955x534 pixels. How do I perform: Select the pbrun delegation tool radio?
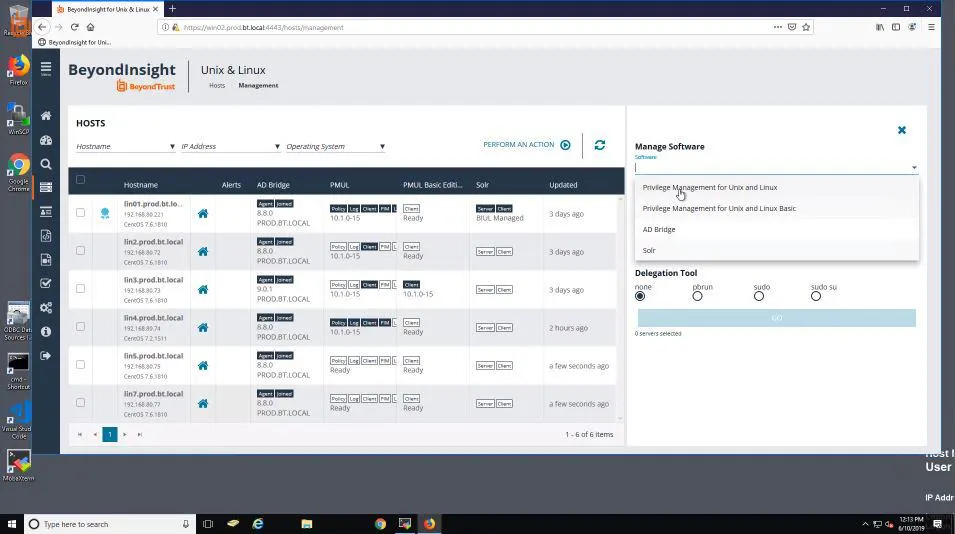click(x=697, y=296)
